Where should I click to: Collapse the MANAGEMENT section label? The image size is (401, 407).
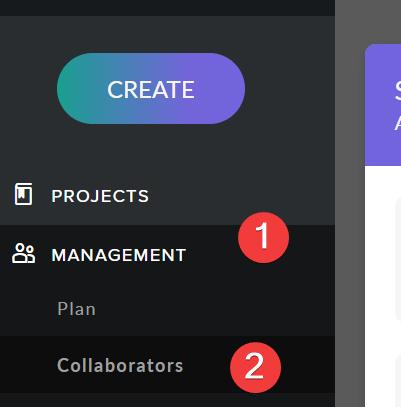point(119,255)
